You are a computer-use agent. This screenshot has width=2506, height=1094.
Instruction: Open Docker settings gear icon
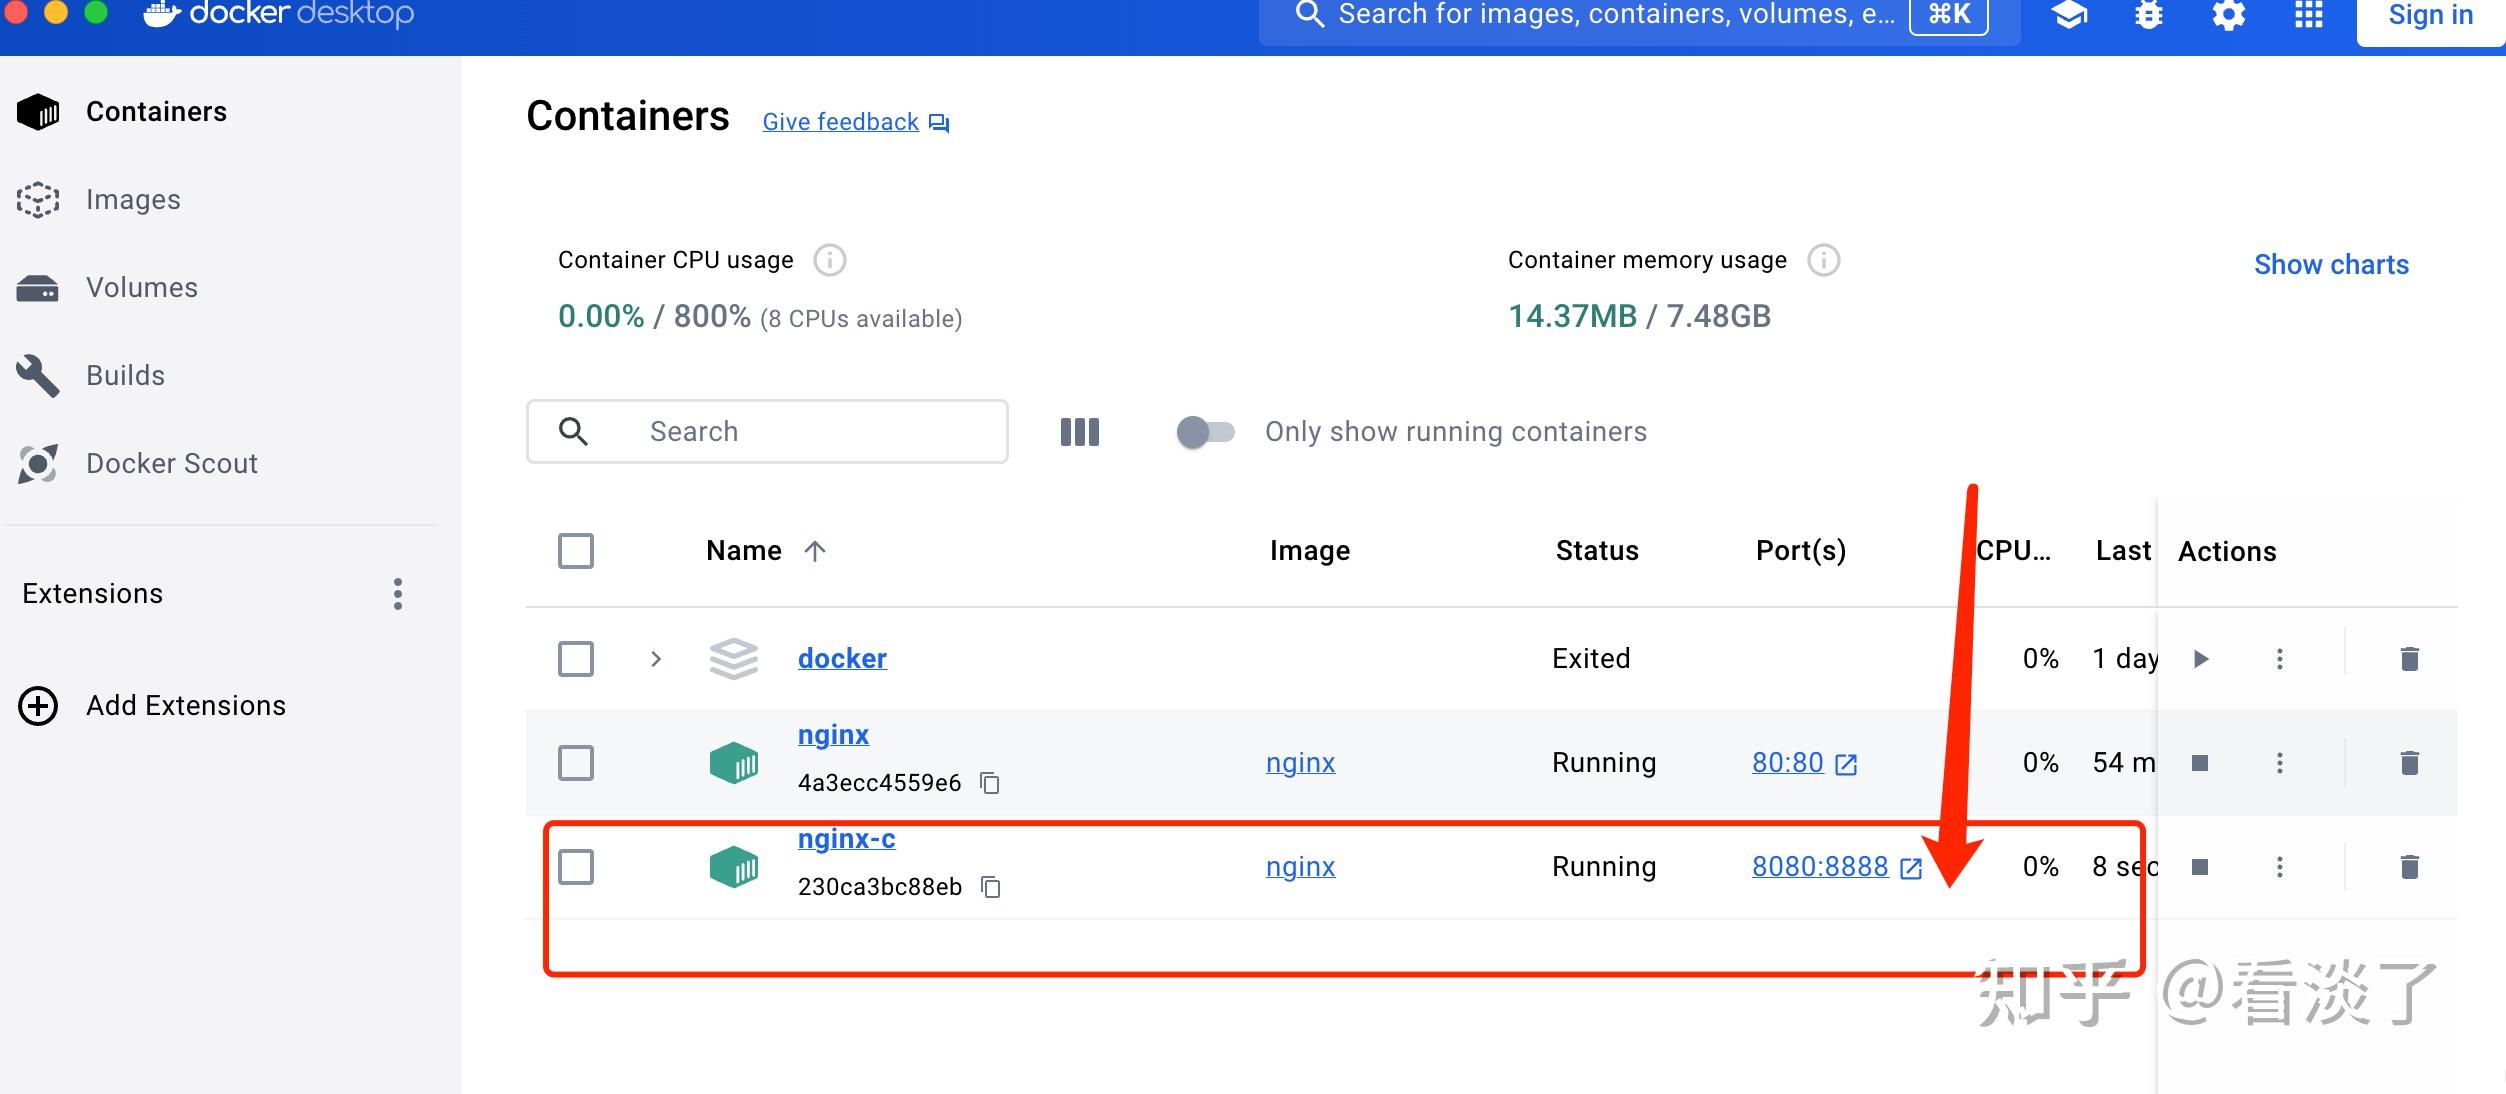coord(2228,15)
